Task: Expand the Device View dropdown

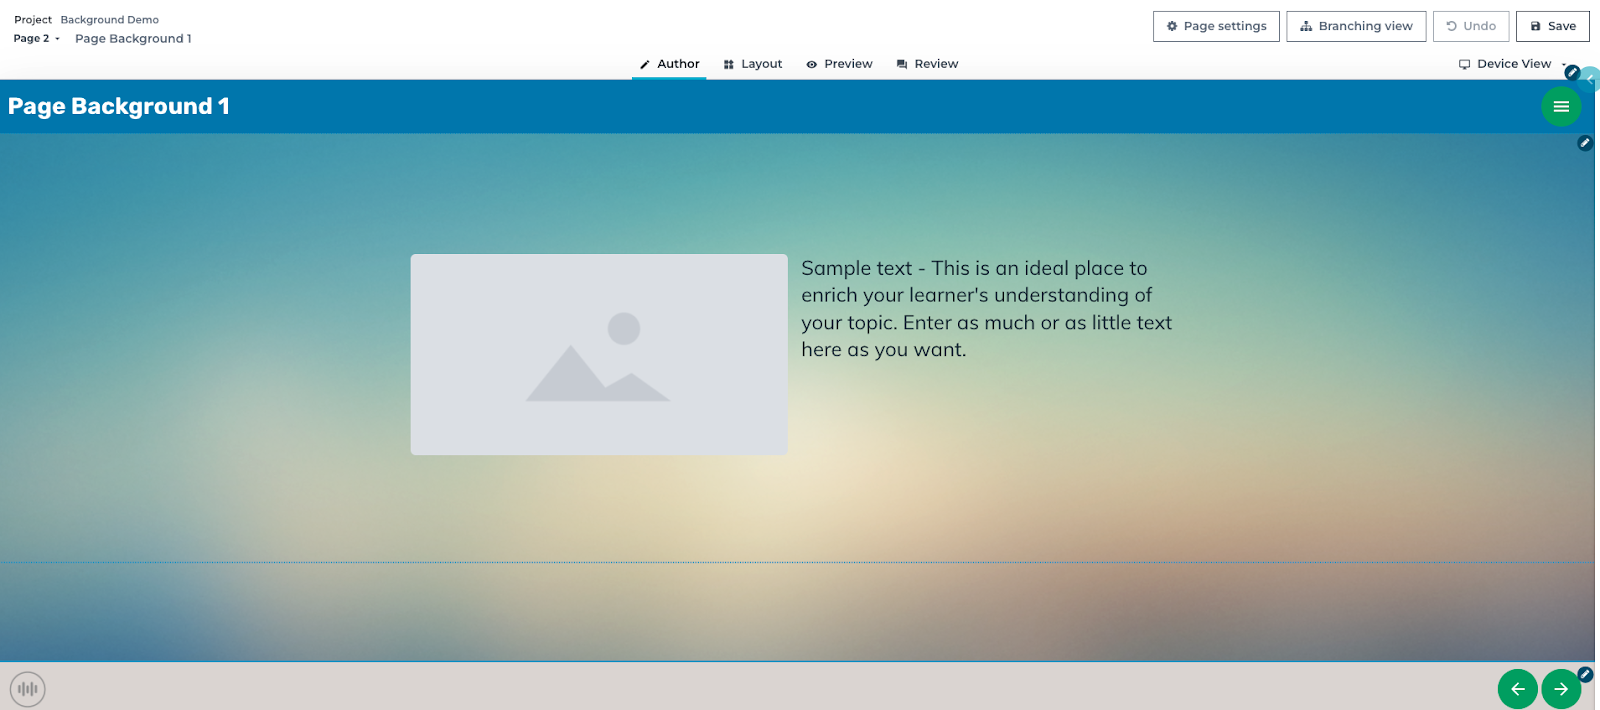Action: [x=1513, y=64]
